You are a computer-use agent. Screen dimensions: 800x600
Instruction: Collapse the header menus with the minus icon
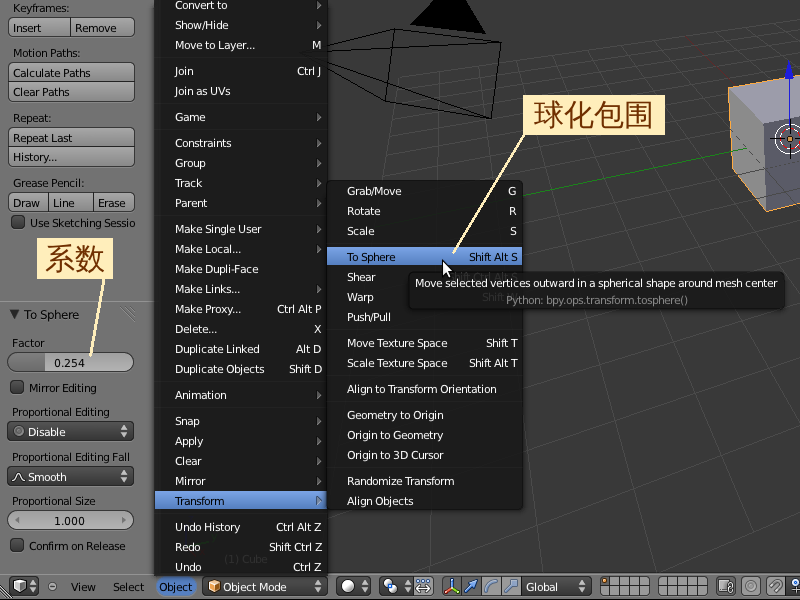point(52,586)
